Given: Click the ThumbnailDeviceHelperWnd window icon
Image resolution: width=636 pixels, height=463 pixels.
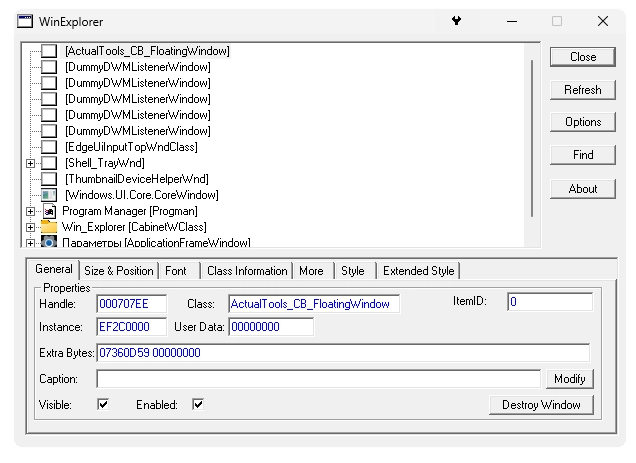Looking at the screenshot, I should [49, 179].
